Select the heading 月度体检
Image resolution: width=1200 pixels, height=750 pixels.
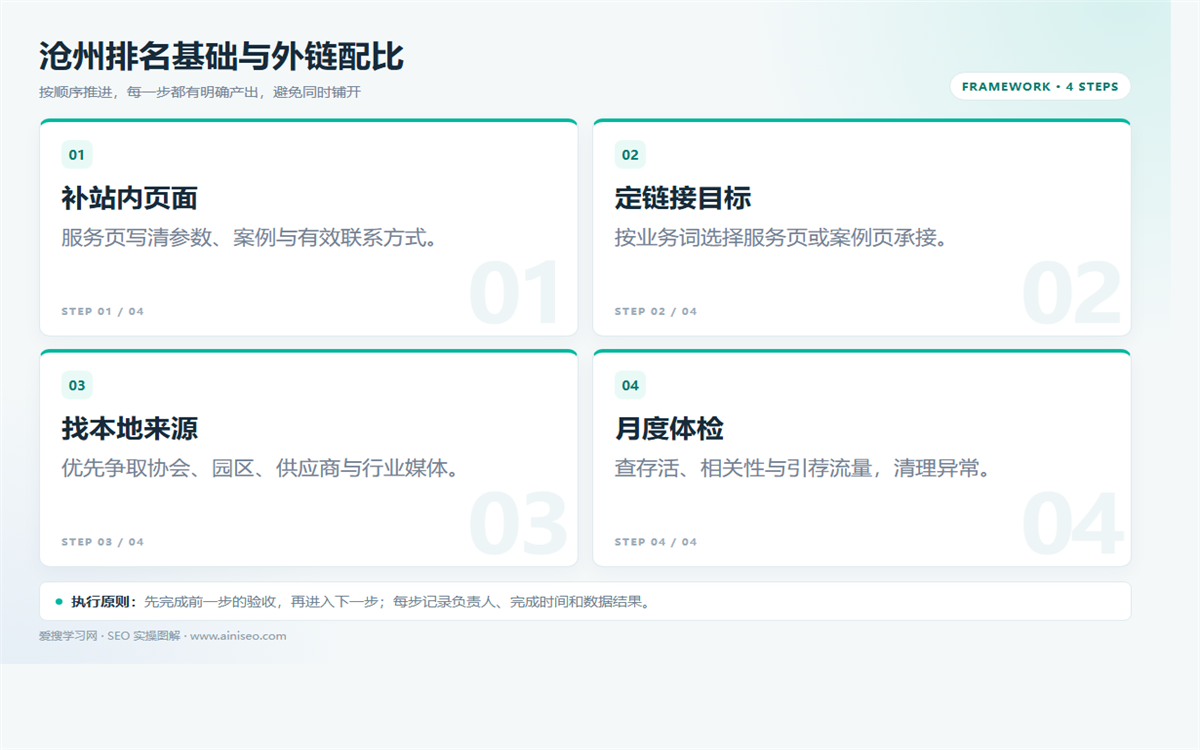[x=669, y=429]
